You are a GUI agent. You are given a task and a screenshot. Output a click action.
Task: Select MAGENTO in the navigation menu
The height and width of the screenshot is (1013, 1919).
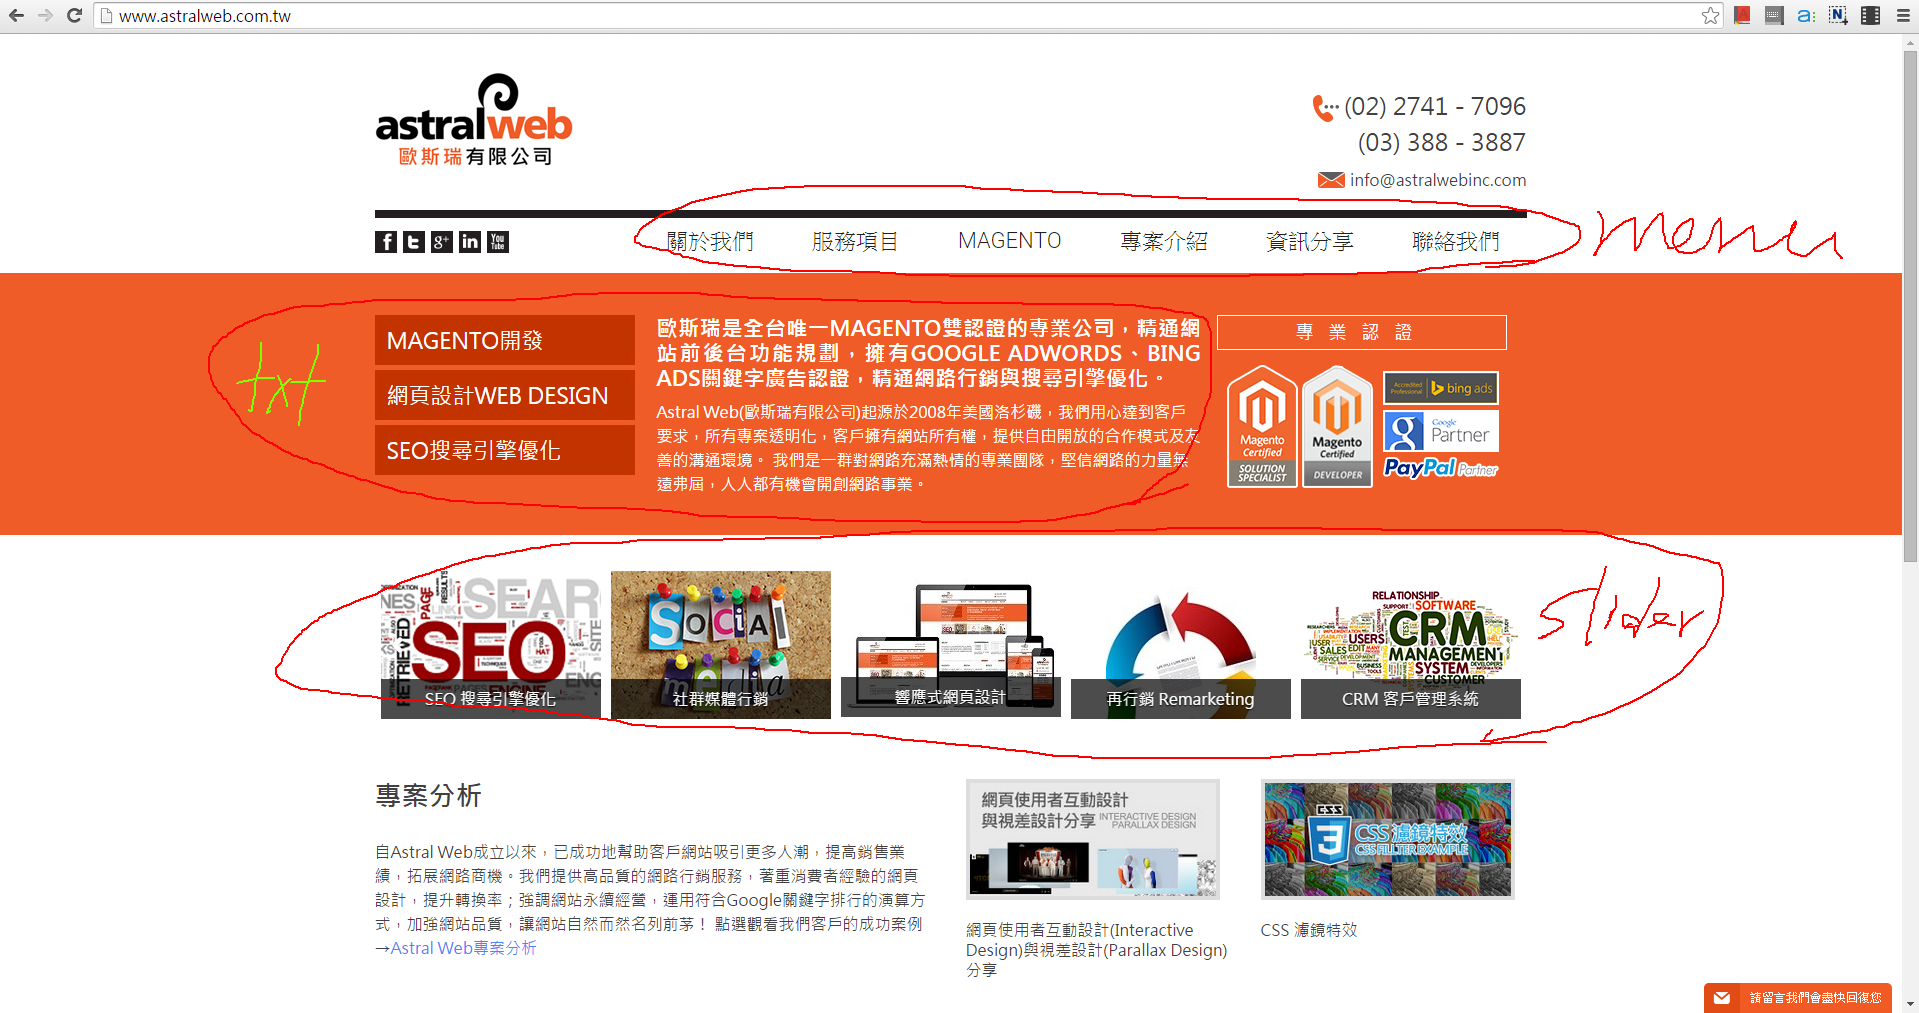point(1009,241)
